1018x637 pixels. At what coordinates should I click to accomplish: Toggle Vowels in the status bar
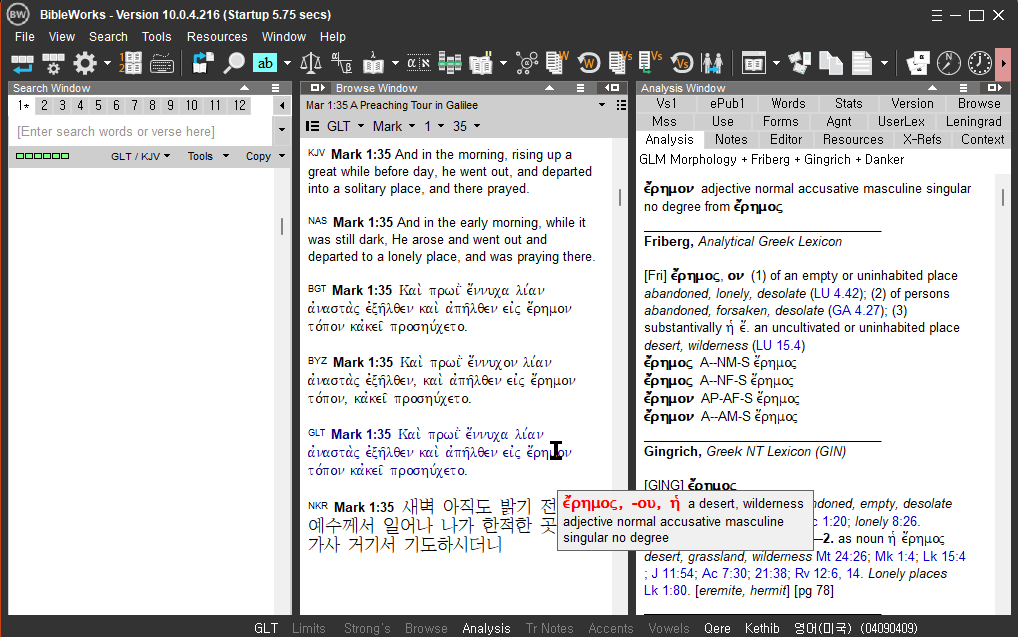click(669, 628)
